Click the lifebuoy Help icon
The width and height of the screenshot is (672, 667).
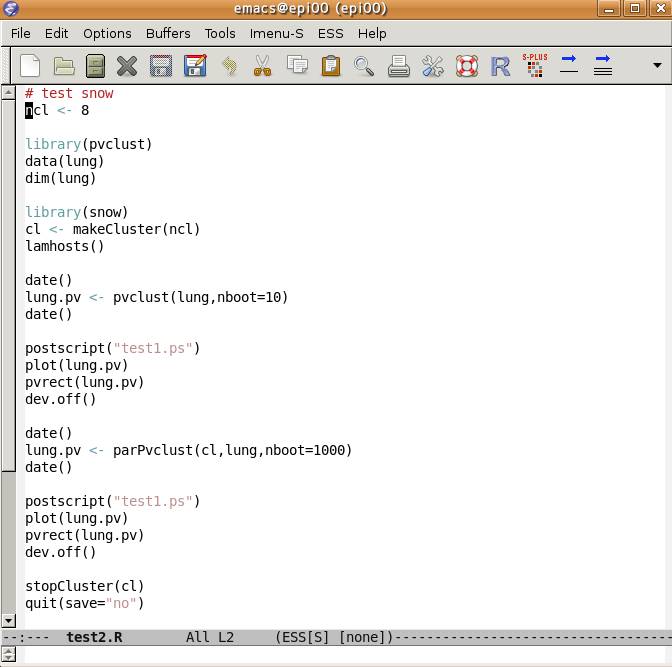[x=466, y=67]
